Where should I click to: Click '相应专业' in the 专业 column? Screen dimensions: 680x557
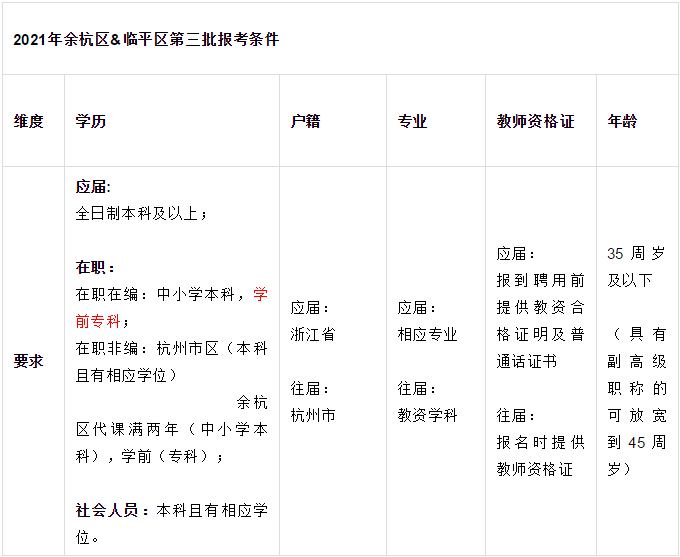(x=428, y=334)
